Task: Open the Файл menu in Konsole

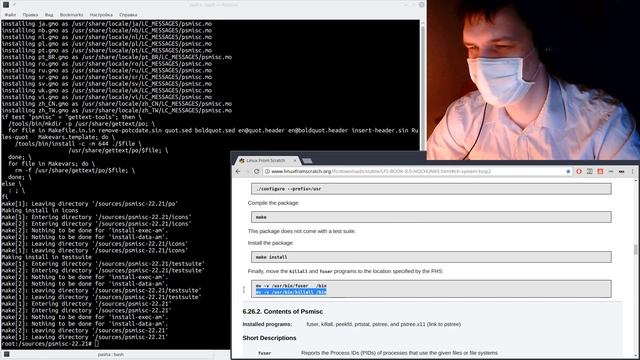Action: point(10,15)
